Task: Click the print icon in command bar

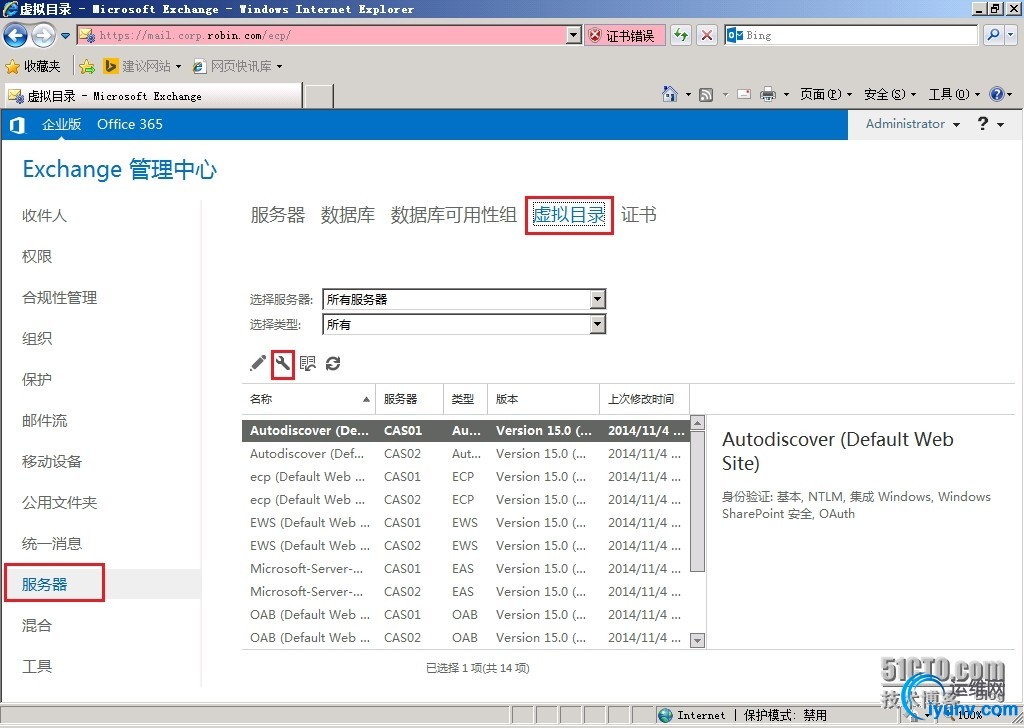Action: tap(768, 95)
